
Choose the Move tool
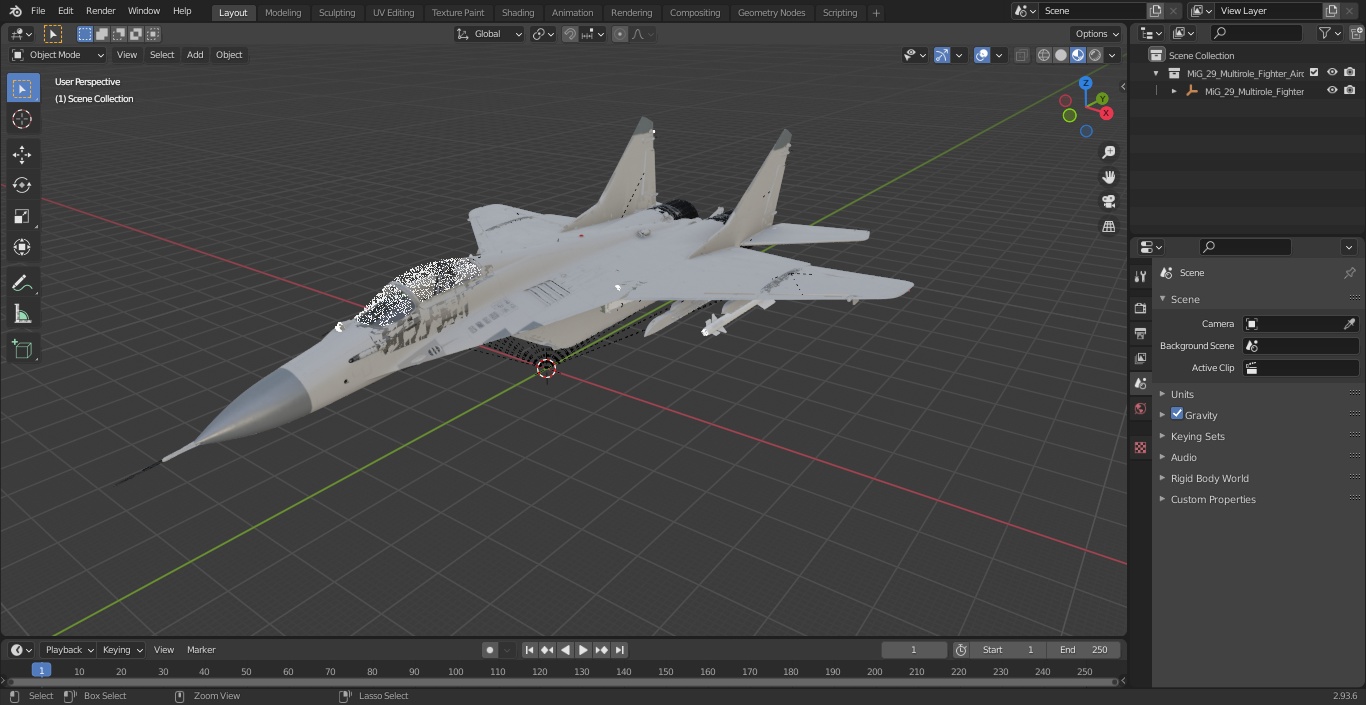[x=22, y=154]
